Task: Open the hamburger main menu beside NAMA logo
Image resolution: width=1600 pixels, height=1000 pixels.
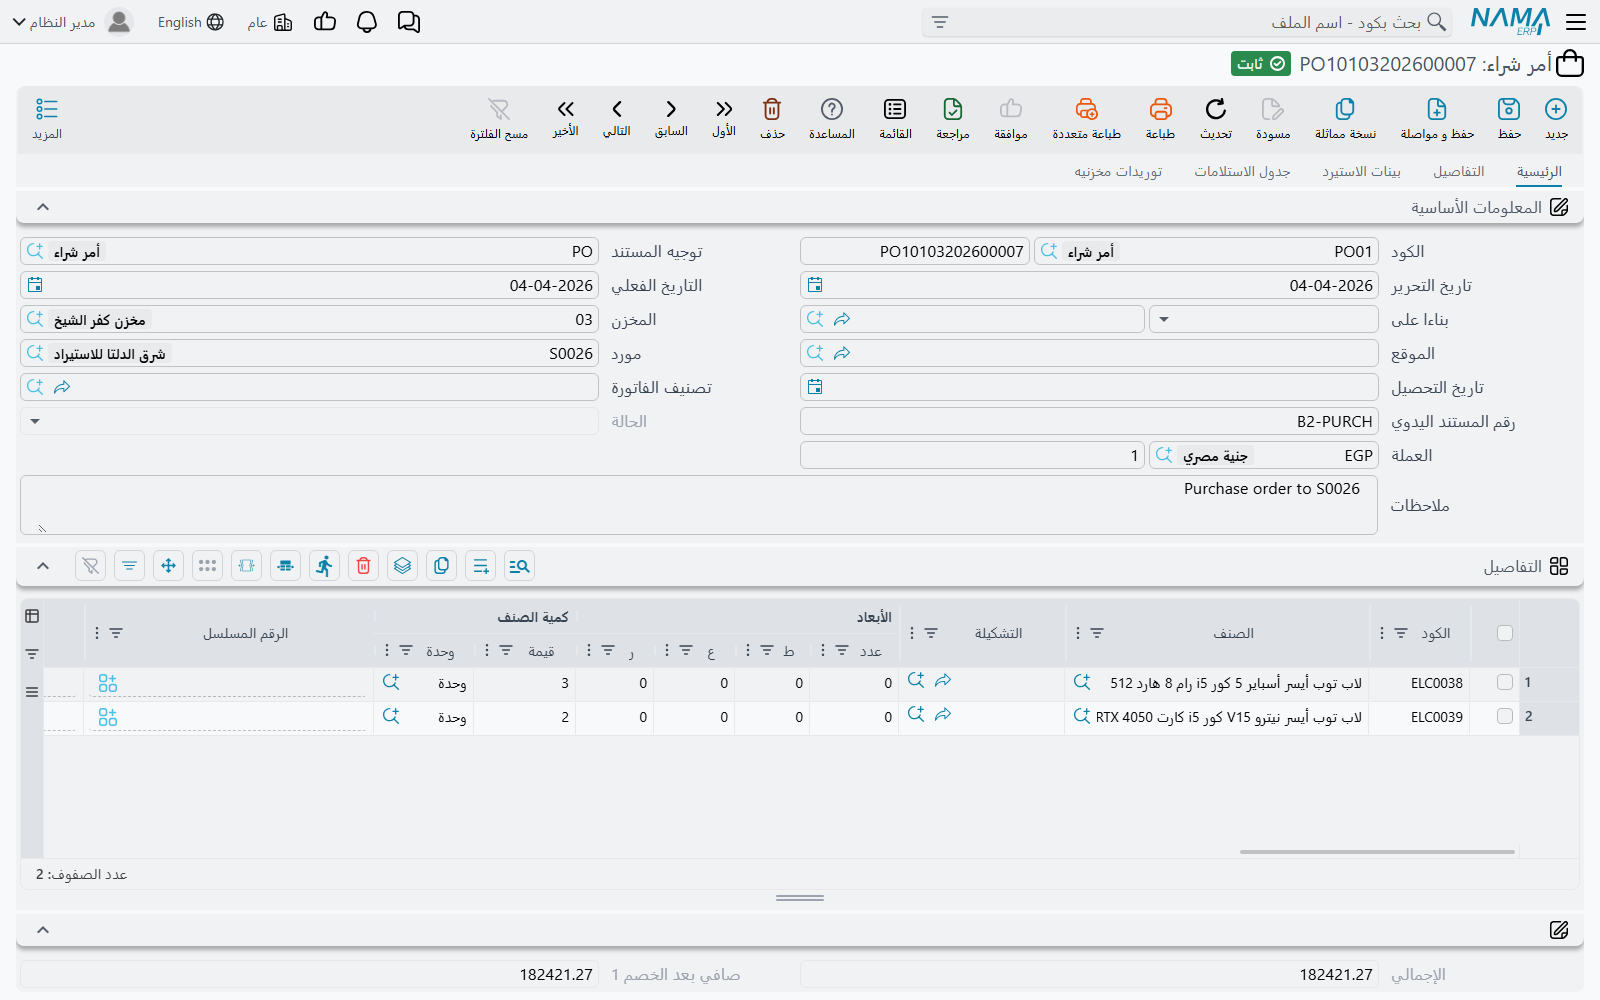Action: tap(1576, 22)
